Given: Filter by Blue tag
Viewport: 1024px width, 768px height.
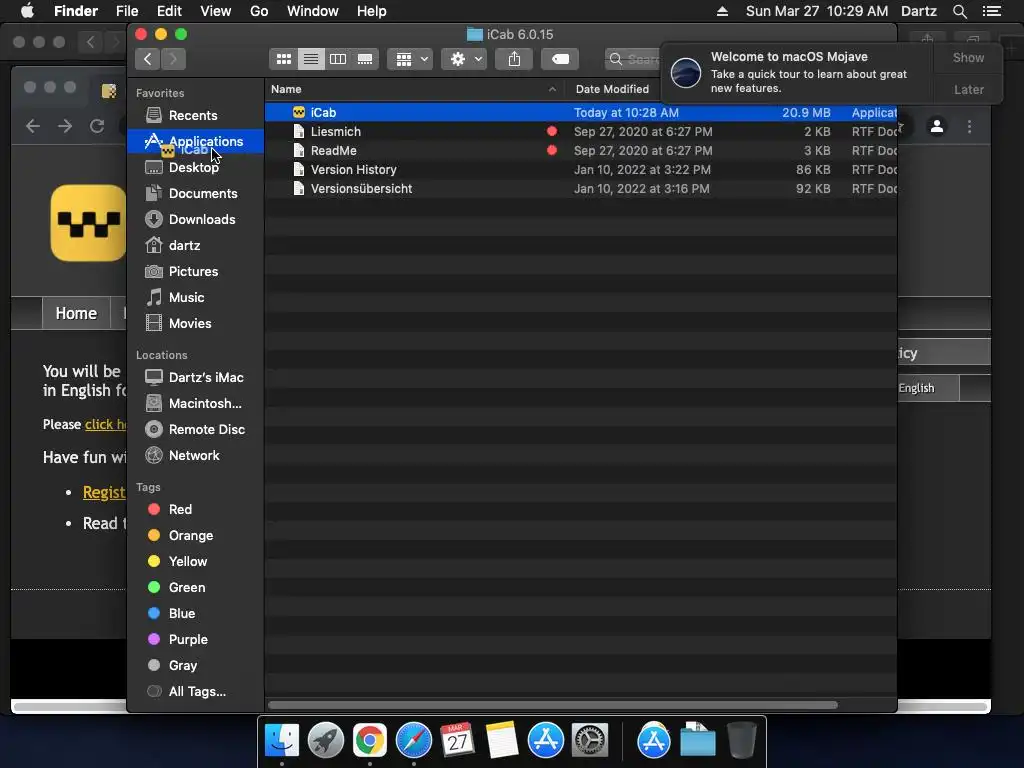Looking at the screenshot, I should pyautogui.click(x=196, y=614).
